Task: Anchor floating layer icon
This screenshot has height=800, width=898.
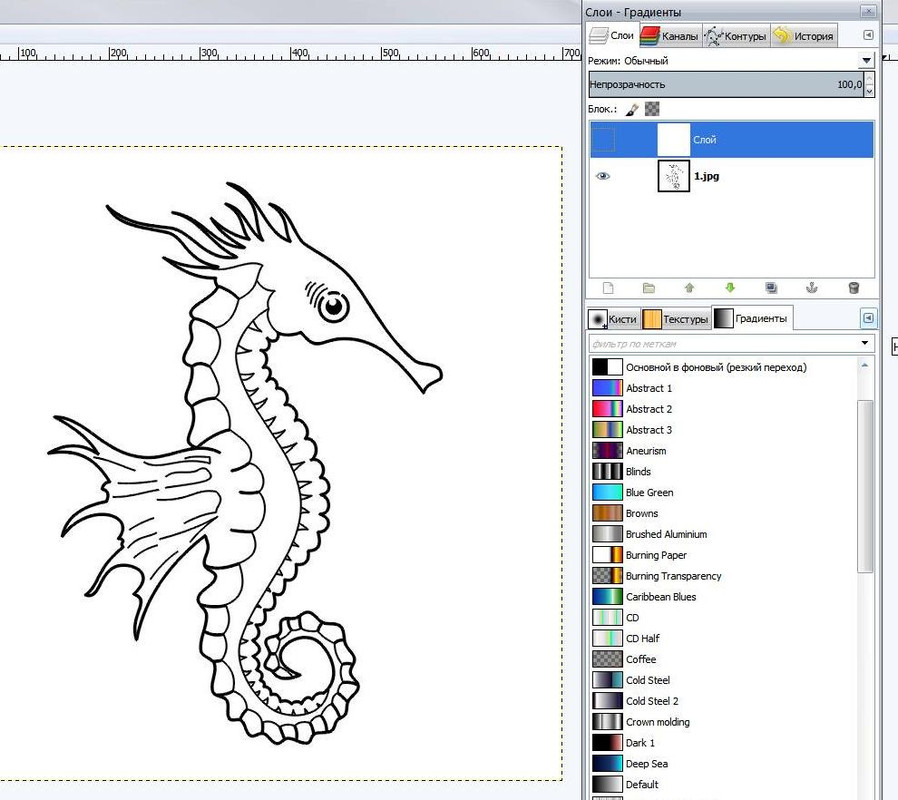Action: pyautogui.click(x=812, y=287)
